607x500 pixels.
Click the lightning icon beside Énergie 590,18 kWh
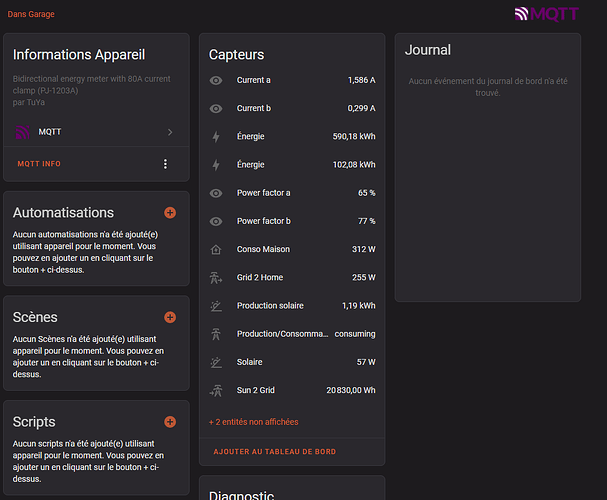point(216,136)
